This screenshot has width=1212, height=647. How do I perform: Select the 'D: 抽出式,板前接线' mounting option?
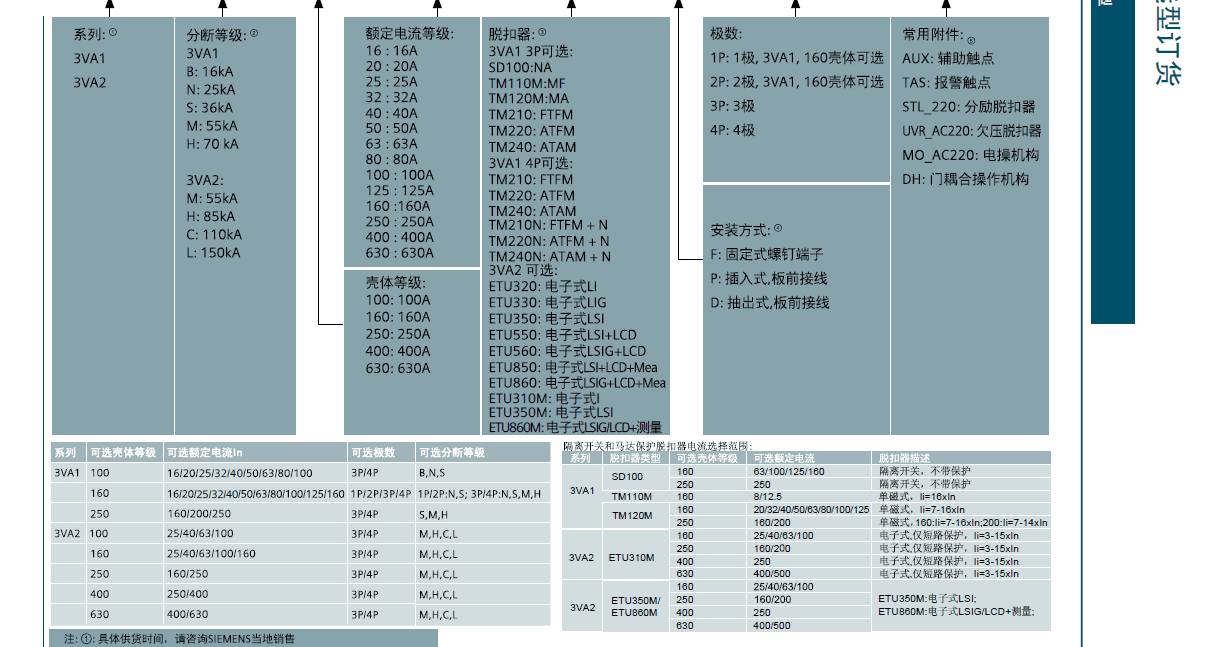[770, 302]
